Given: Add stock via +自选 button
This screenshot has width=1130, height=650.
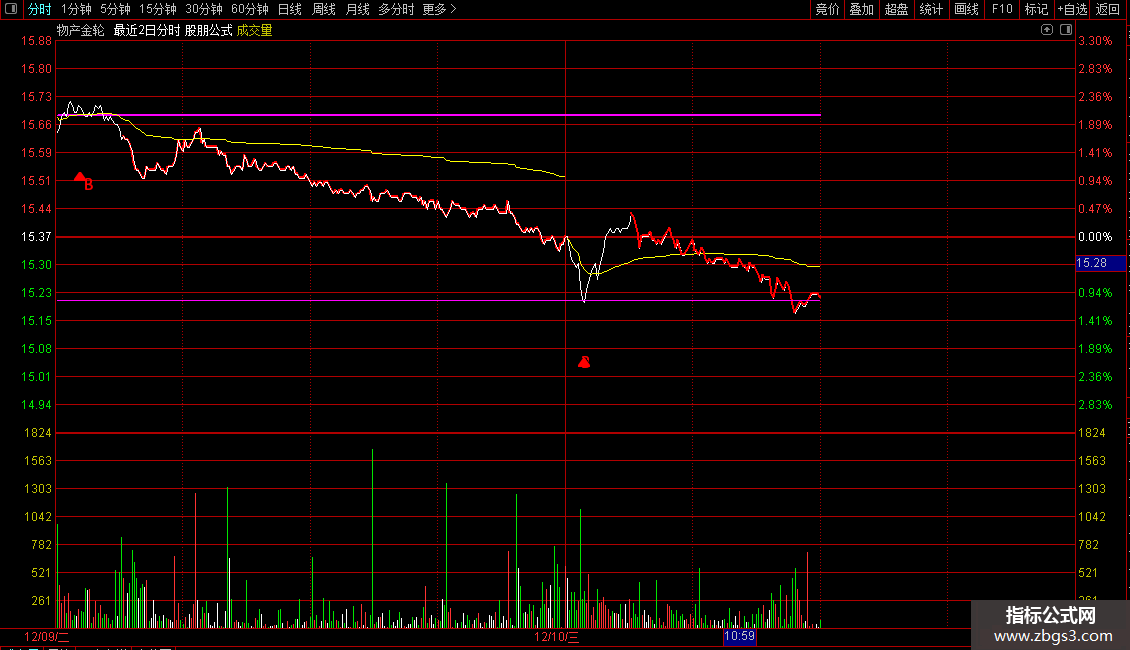Looking at the screenshot, I should 1072,9.
